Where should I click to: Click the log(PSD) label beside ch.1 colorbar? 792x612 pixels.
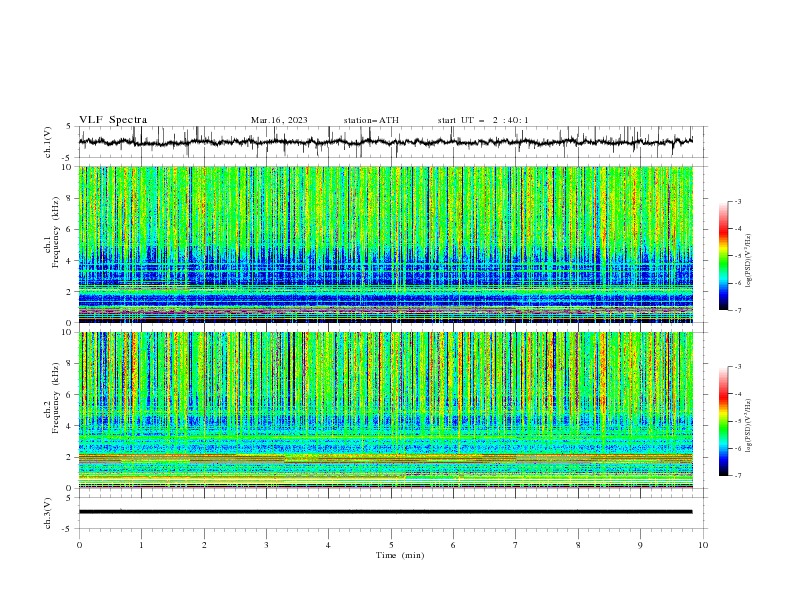749,261
